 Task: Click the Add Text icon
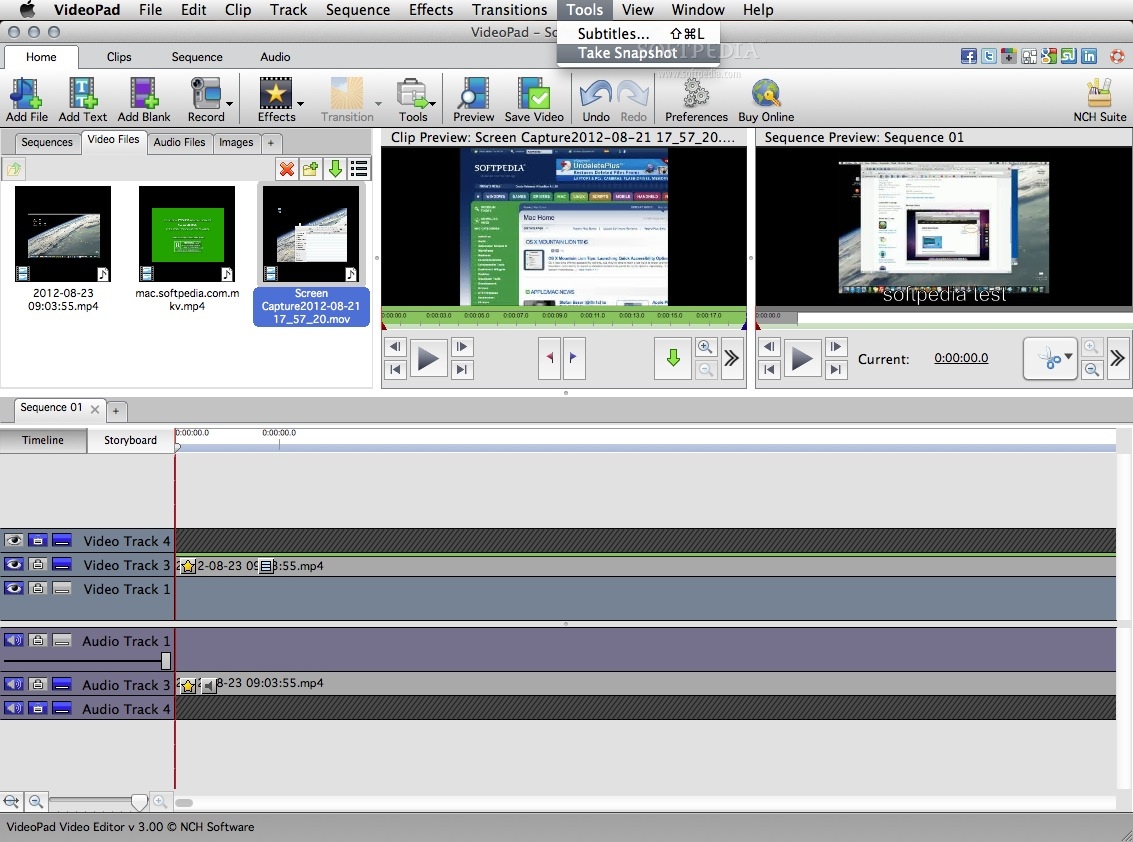pyautogui.click(x=82, y=99)
